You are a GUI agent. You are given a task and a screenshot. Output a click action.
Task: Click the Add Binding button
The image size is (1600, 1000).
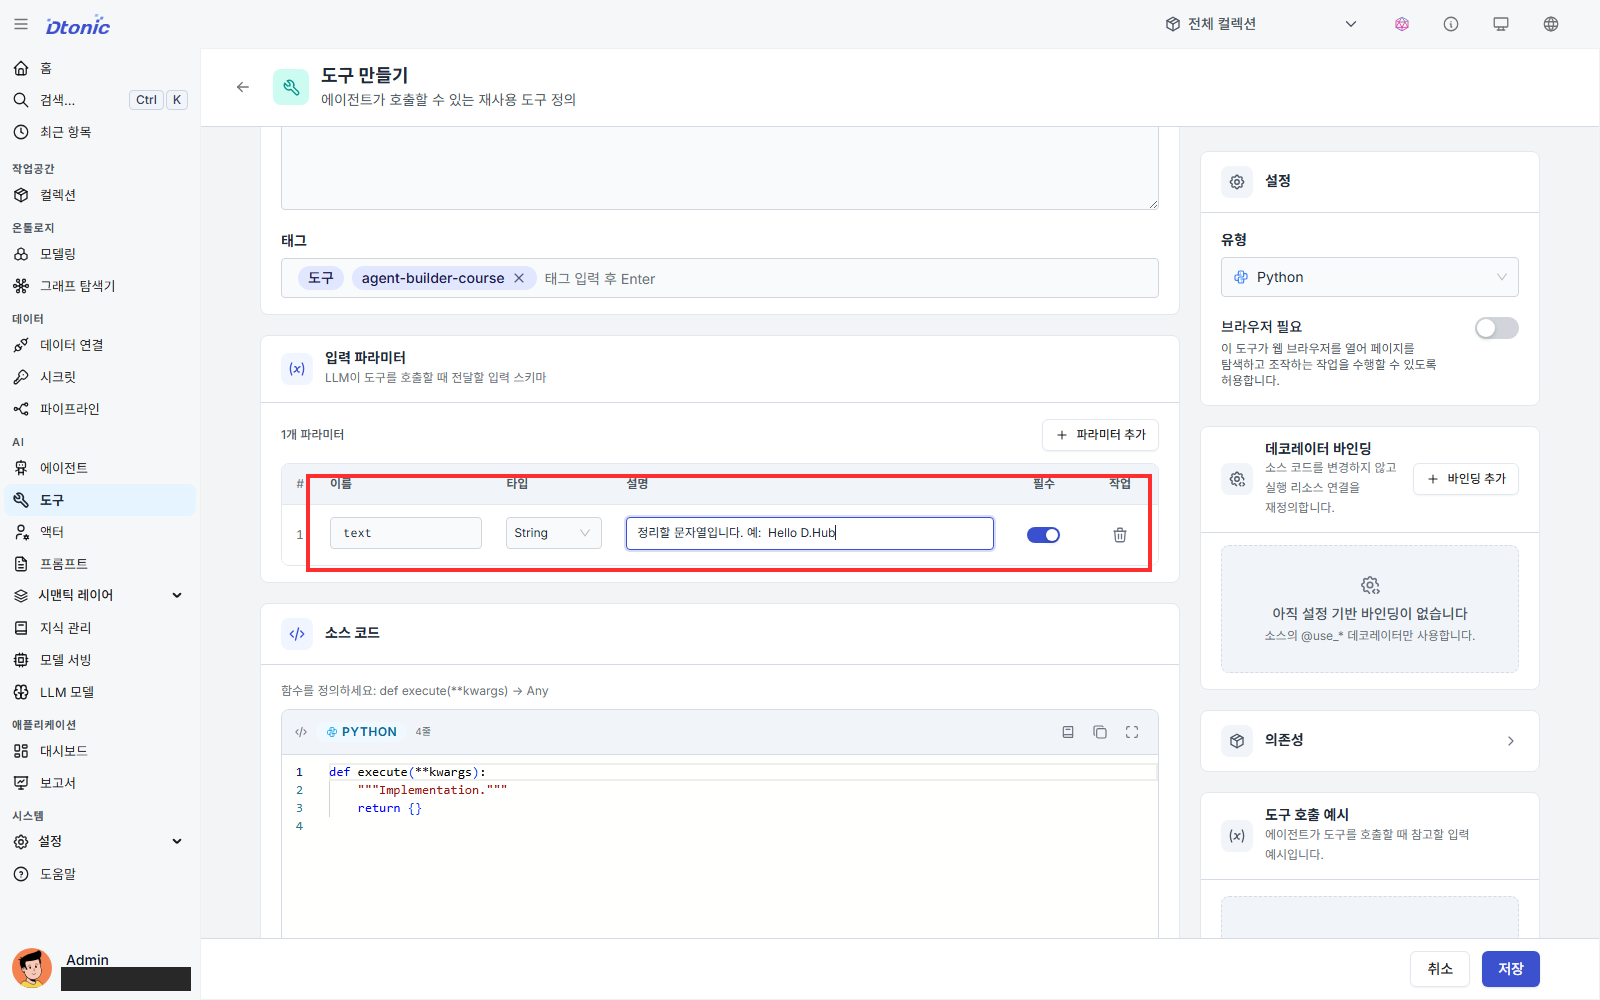(1466, 479)
